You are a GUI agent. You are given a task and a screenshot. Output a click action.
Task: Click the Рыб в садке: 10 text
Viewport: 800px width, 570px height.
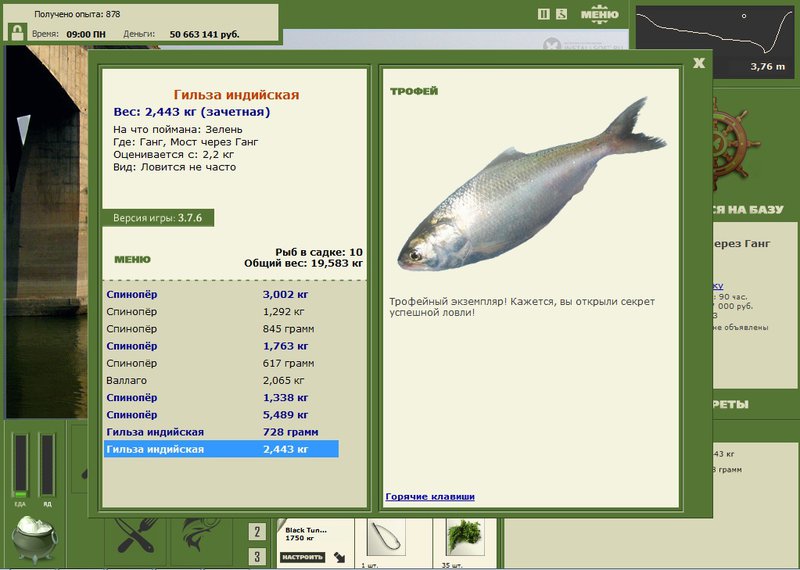[x=319, y=252]
